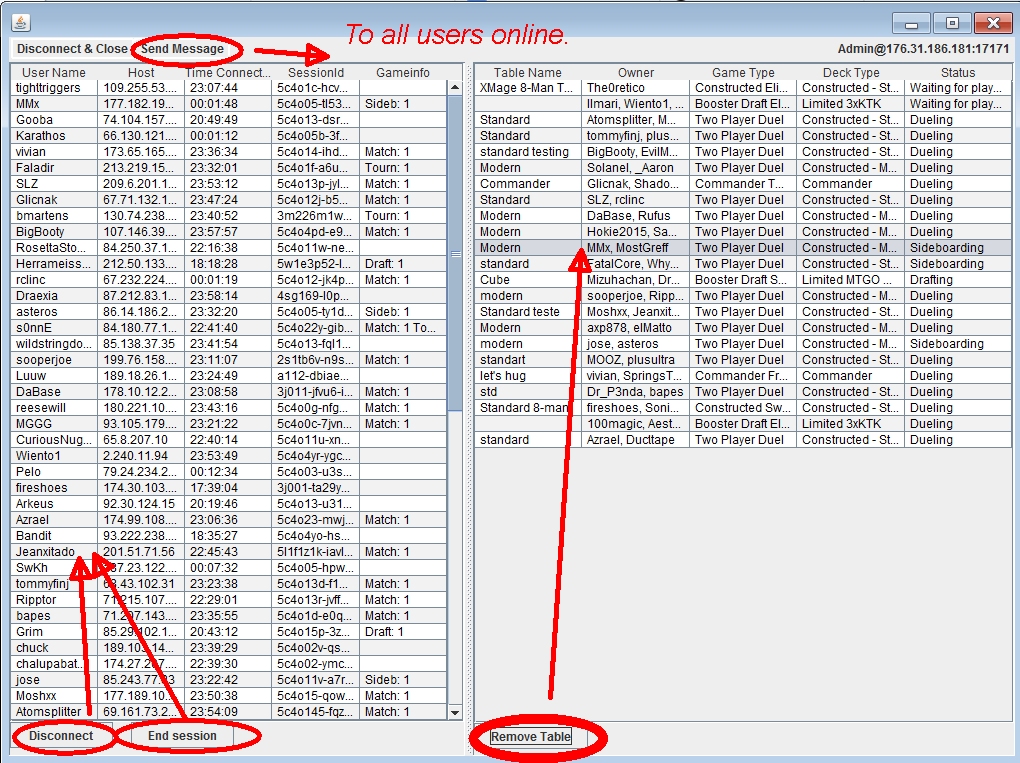The image size is (1020, 763).
Task: Click the Remove Table button
Action: [x=530, y=737]
